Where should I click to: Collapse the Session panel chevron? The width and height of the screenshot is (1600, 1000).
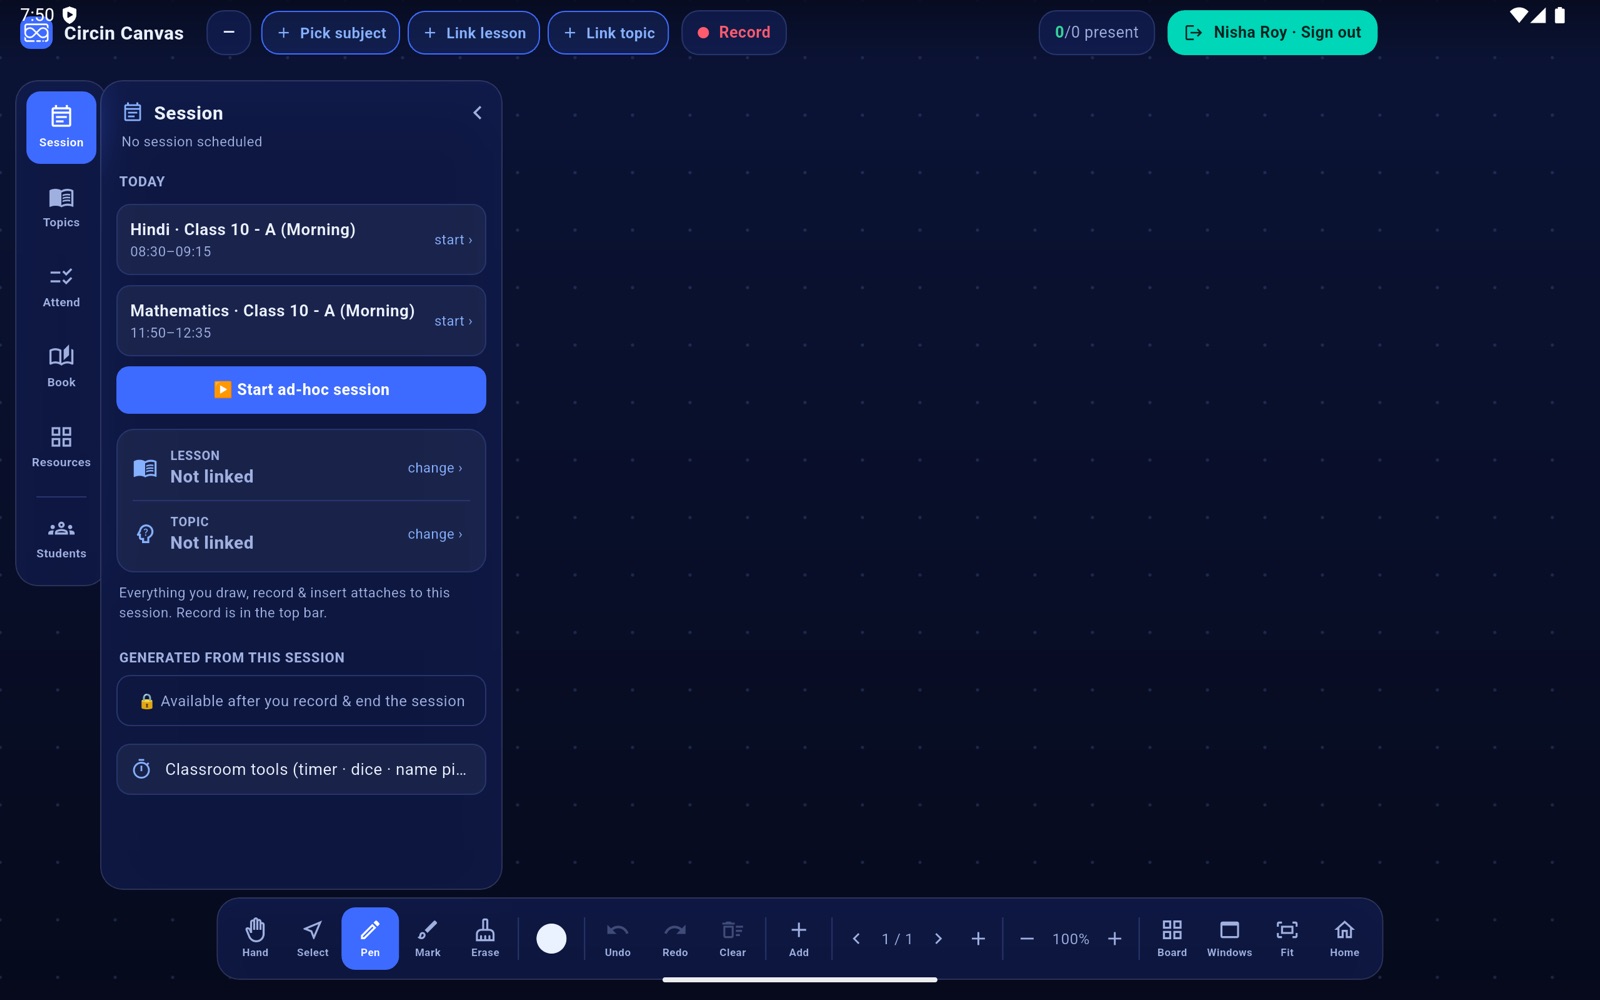click(477, 113)
